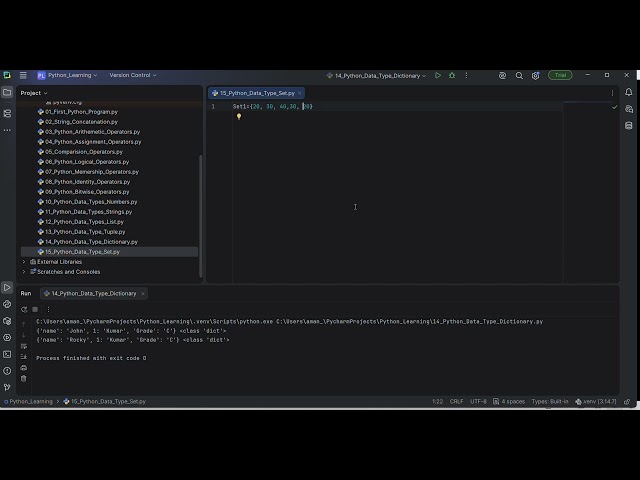This screenshot has width=640, height=480.
Task: Show more tool windows ellipsis
Action: pyautogui.click(x=7, y=130)
